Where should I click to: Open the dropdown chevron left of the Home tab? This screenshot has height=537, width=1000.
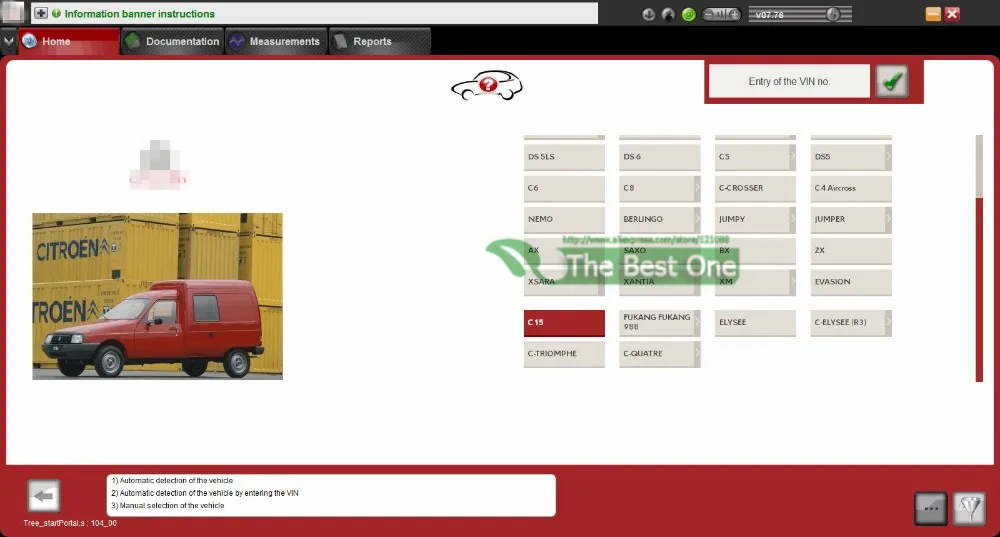(8, 41)
